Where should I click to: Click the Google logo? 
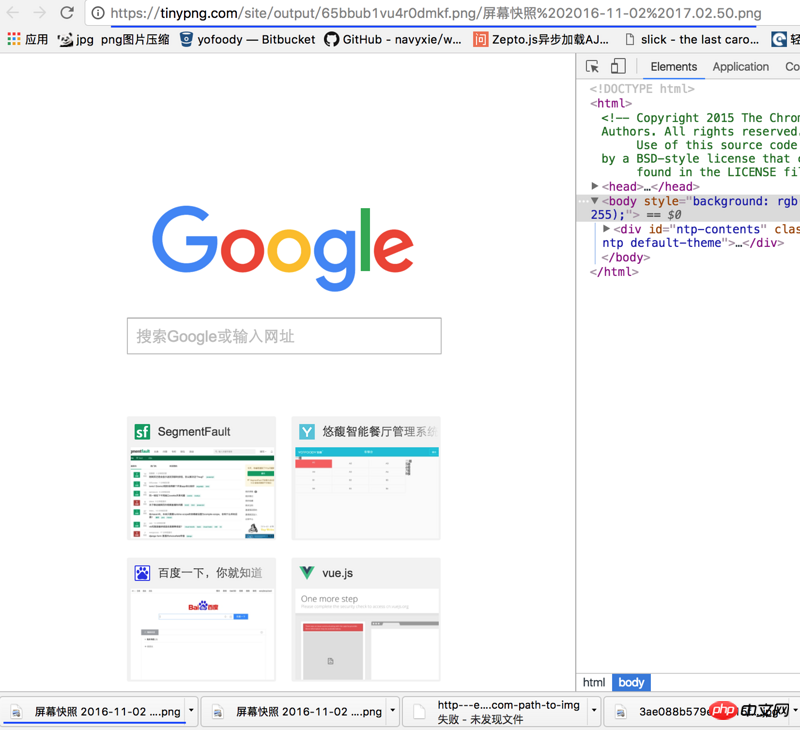tap(283, 248)
